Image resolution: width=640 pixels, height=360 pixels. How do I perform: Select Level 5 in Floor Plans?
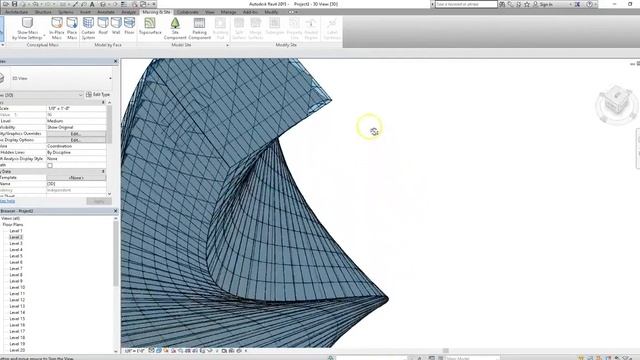(x=16, y=256)
